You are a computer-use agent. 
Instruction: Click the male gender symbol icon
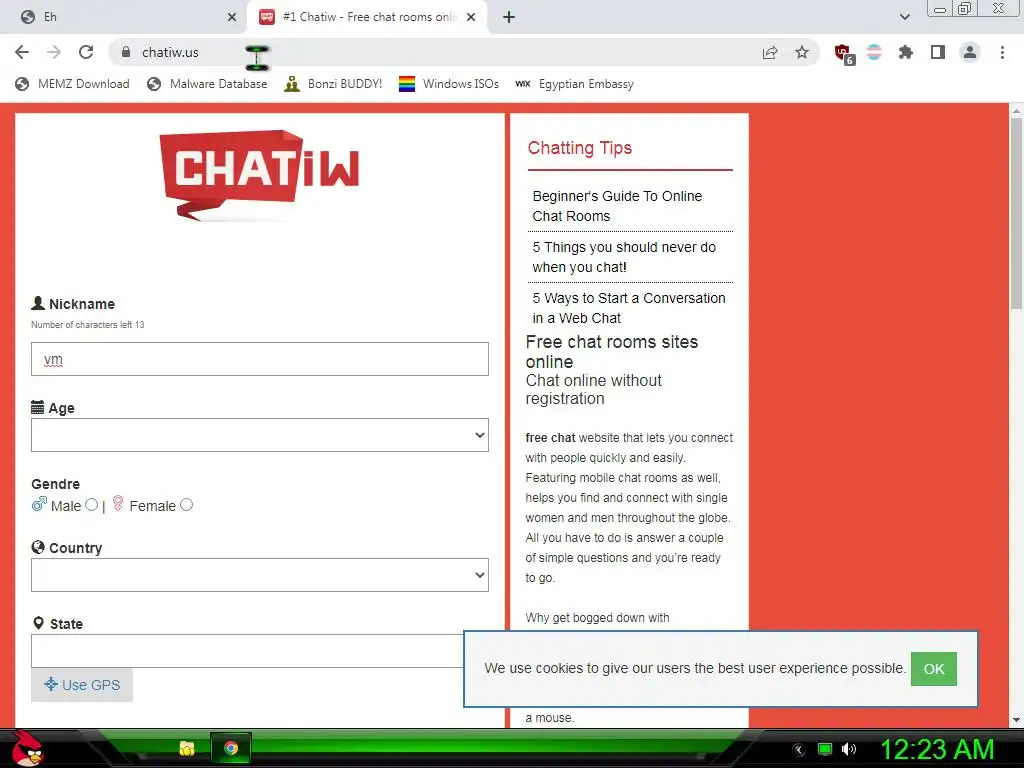[x=39, y=504]
